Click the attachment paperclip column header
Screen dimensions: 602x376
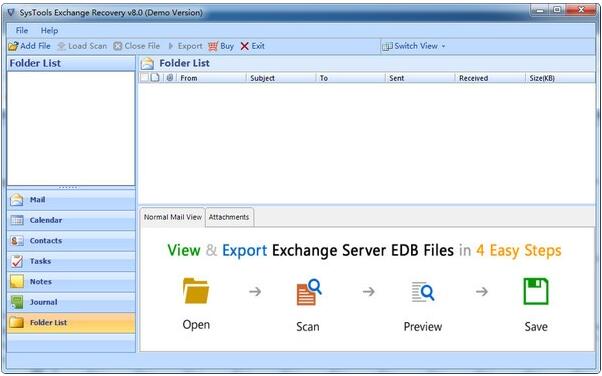tap(170, 78)
